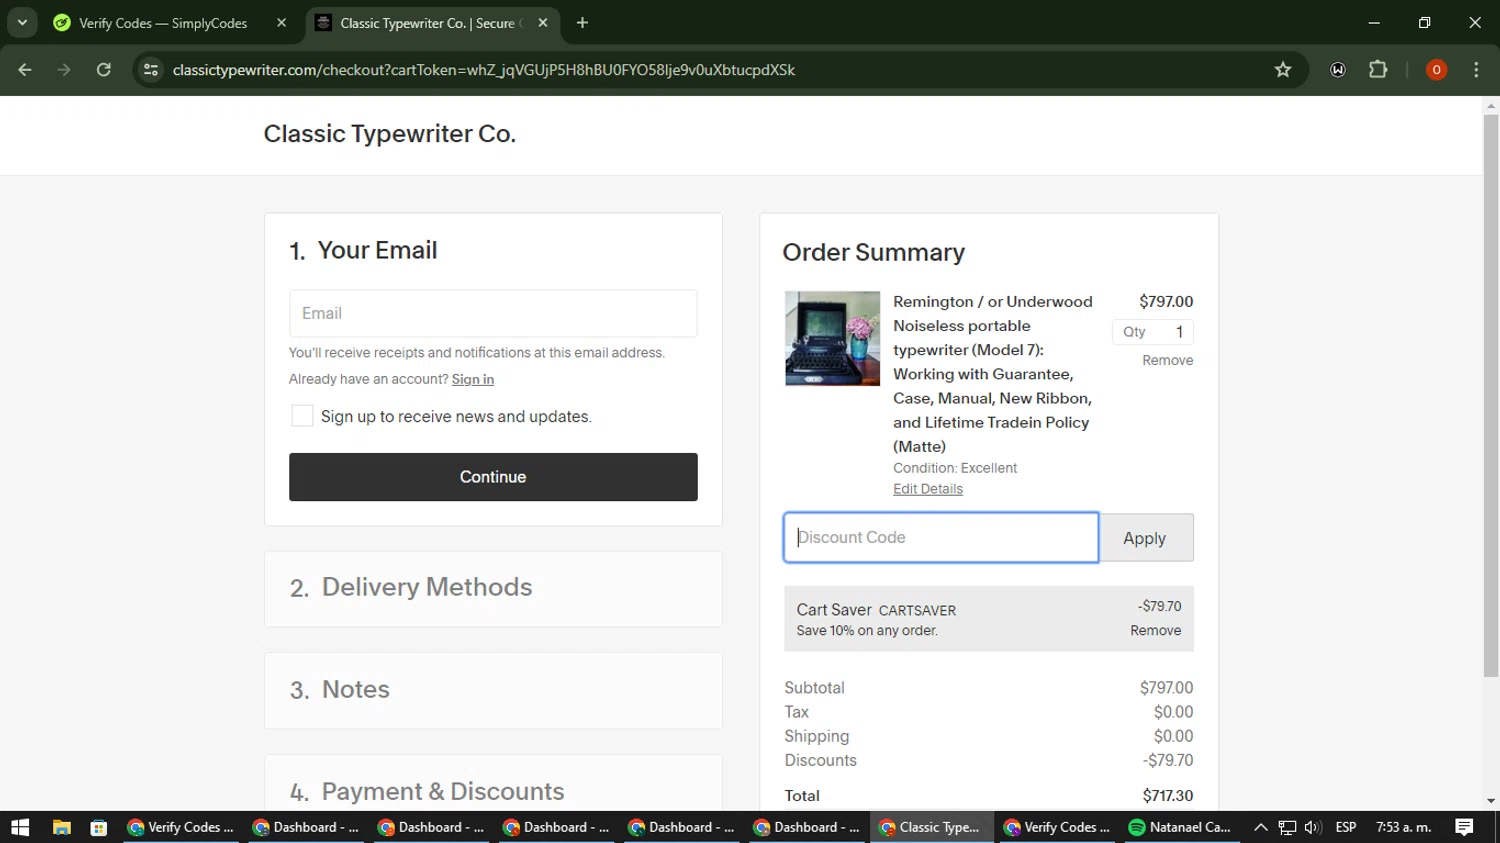Open the network tray icon
This screenshot has height=843, width=1500.
[x=1287, y=827]
